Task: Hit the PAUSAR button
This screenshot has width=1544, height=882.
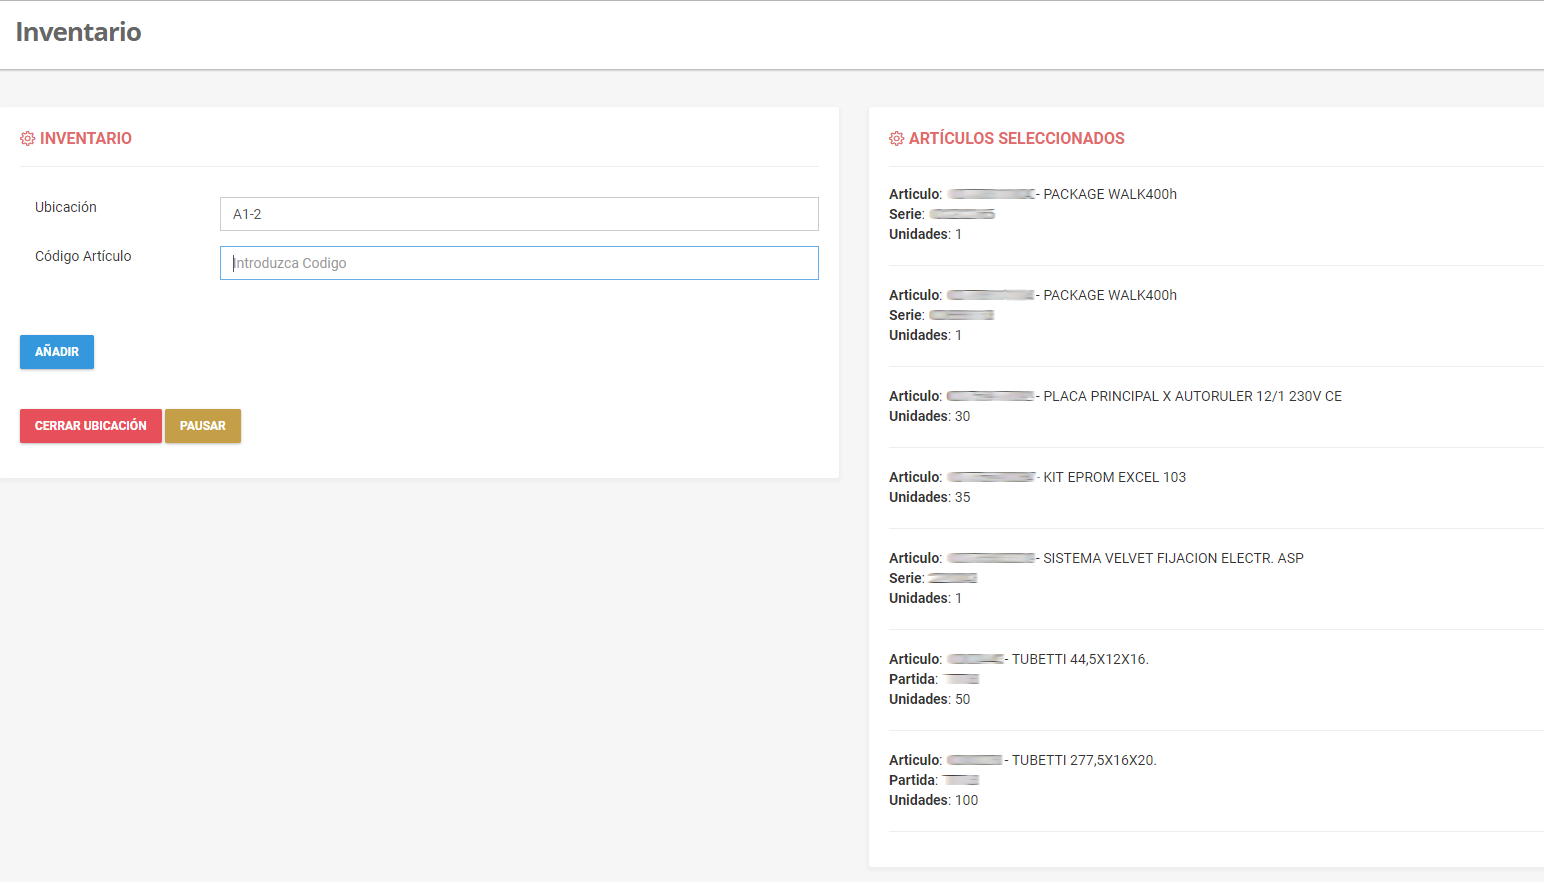Action: pyautogui.click(x=202, y=426)
